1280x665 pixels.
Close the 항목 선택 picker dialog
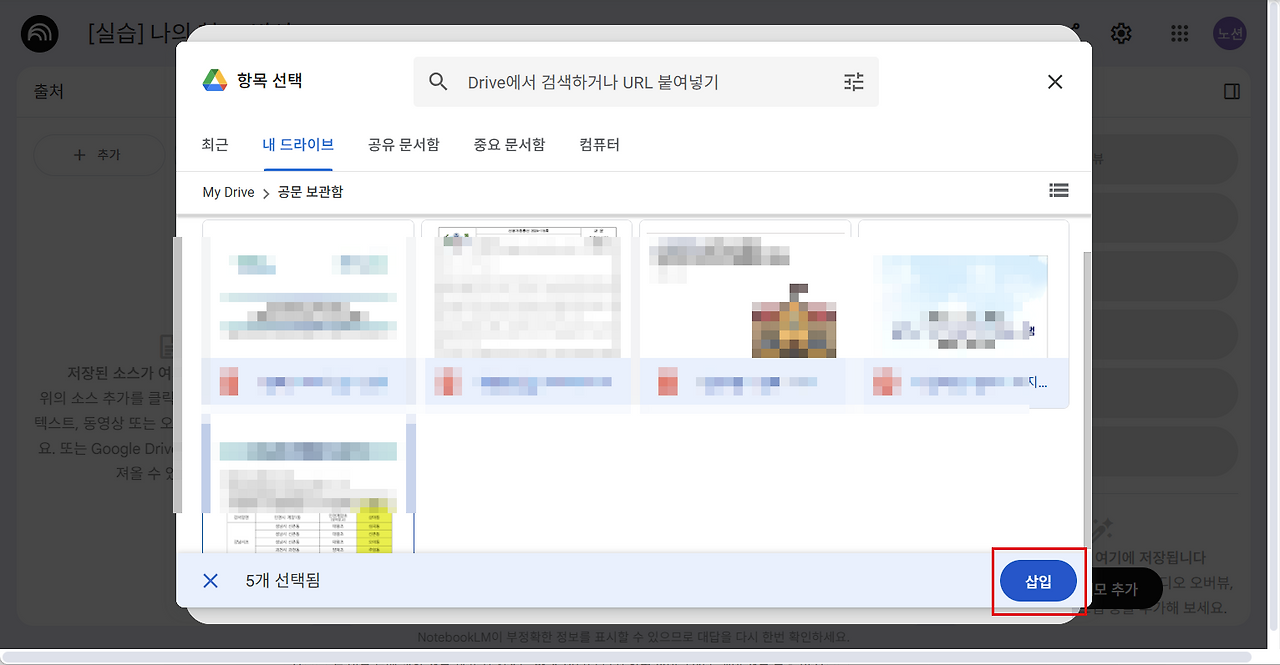point(1055,82)
